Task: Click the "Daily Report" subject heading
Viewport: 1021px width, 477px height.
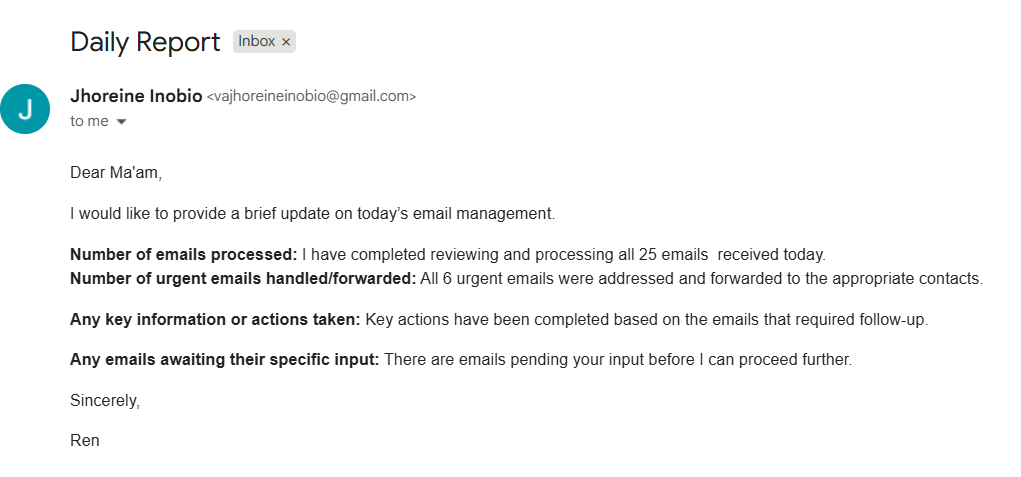Action: pos(145,42)
